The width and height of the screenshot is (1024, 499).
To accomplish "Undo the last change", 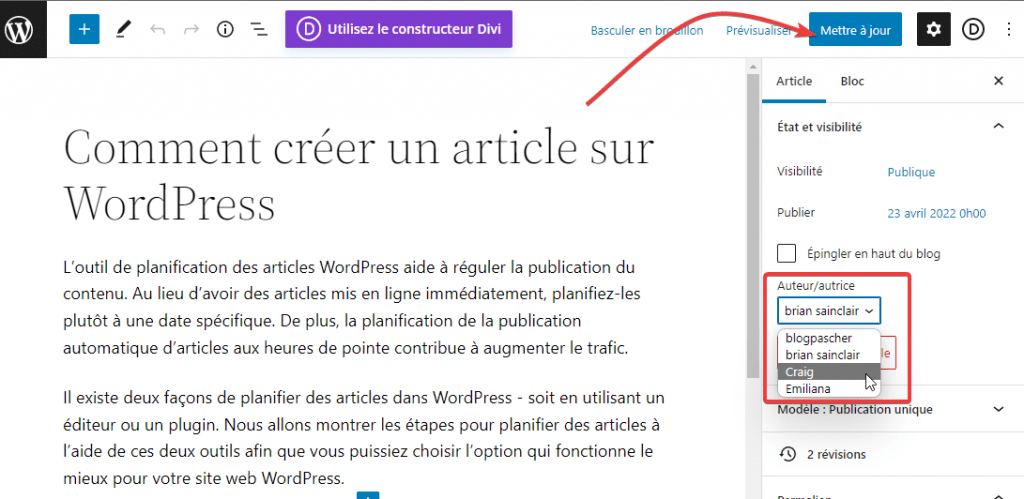I will (x=157, y=29).
